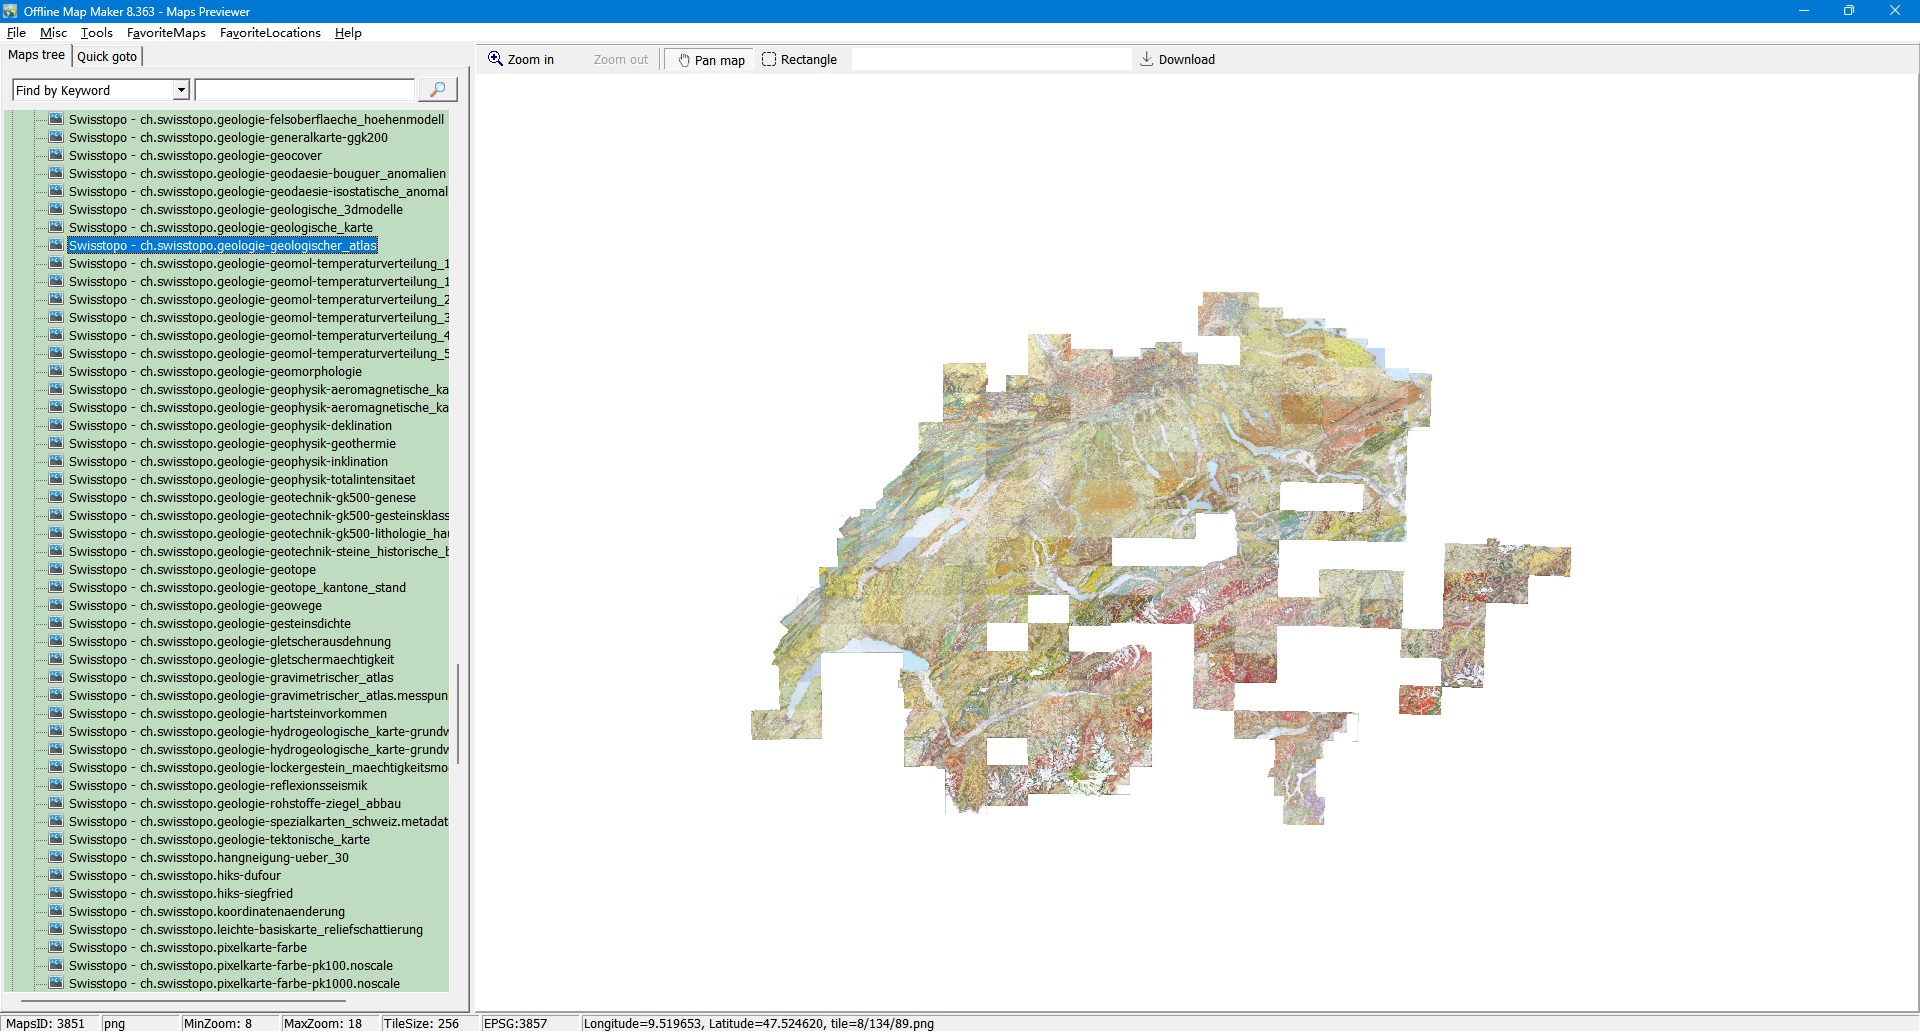Open the Find by Keyword dropdown
Image resolution: width=1920 pixels, height=1032 pixels.
181,91
